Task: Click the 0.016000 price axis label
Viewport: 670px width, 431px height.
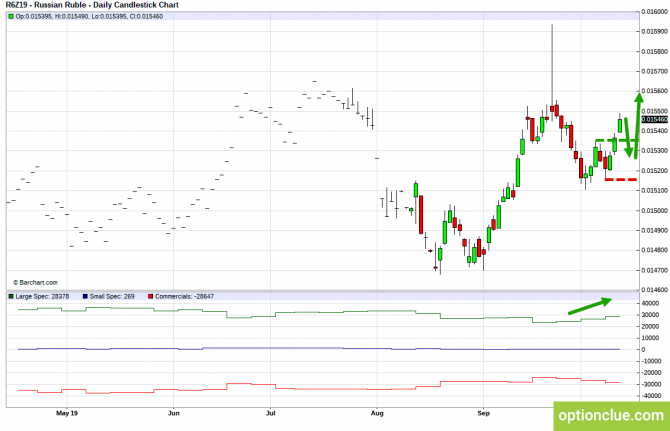Action: pos(654,12)
